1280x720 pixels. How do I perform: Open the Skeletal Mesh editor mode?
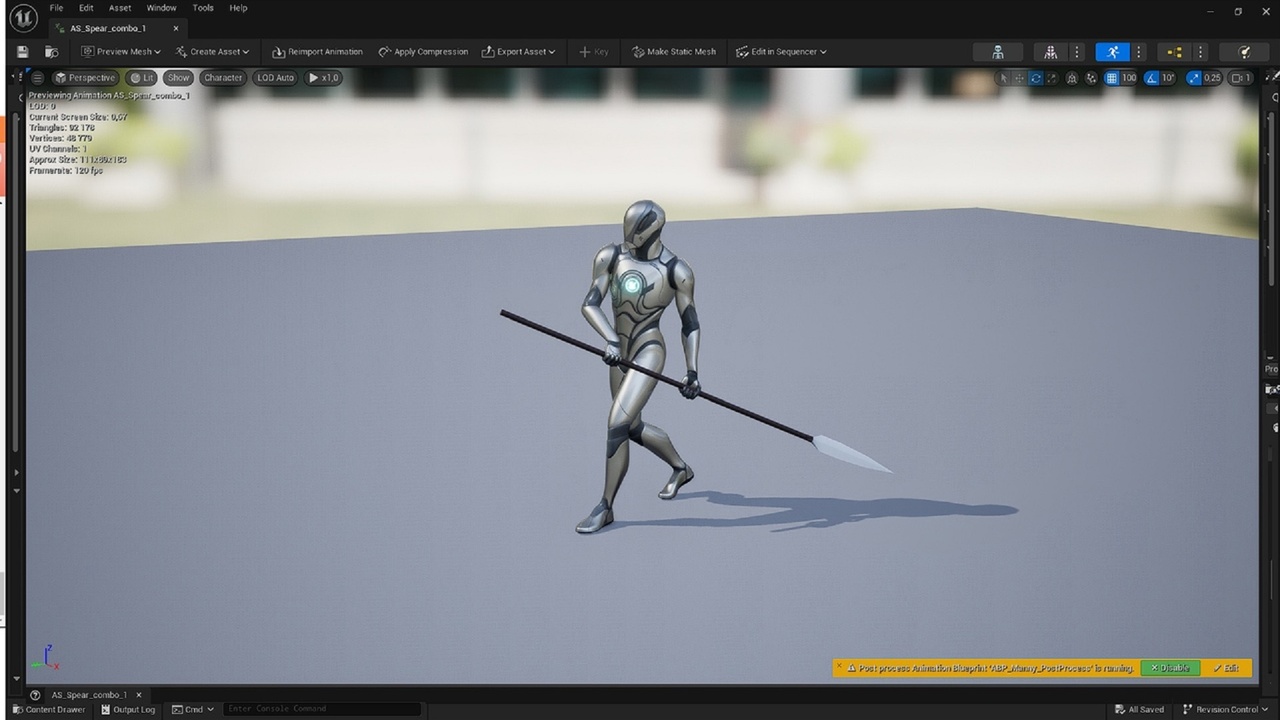tap(1050, 52)
